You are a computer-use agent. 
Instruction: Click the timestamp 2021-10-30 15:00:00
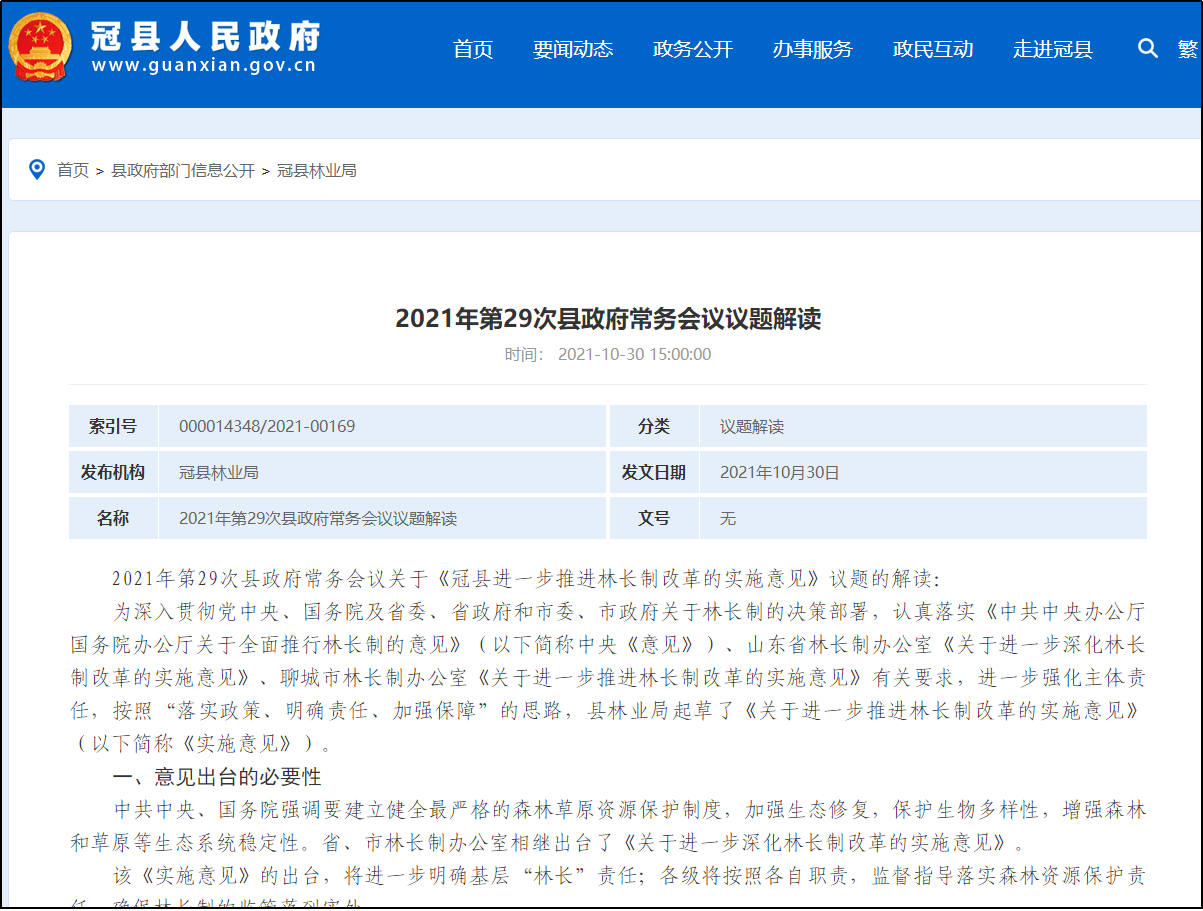tap(634, 354)
